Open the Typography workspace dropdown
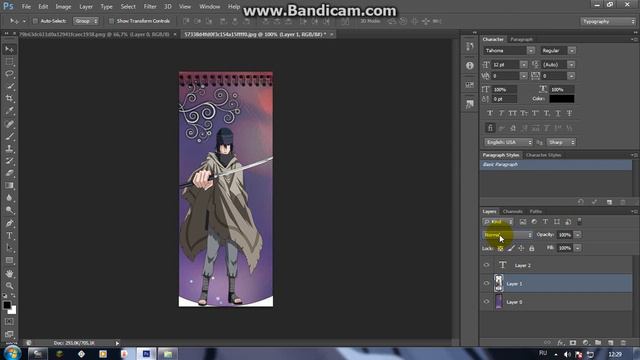This screenshot has height=360, width=640. [x=608, y=21]
